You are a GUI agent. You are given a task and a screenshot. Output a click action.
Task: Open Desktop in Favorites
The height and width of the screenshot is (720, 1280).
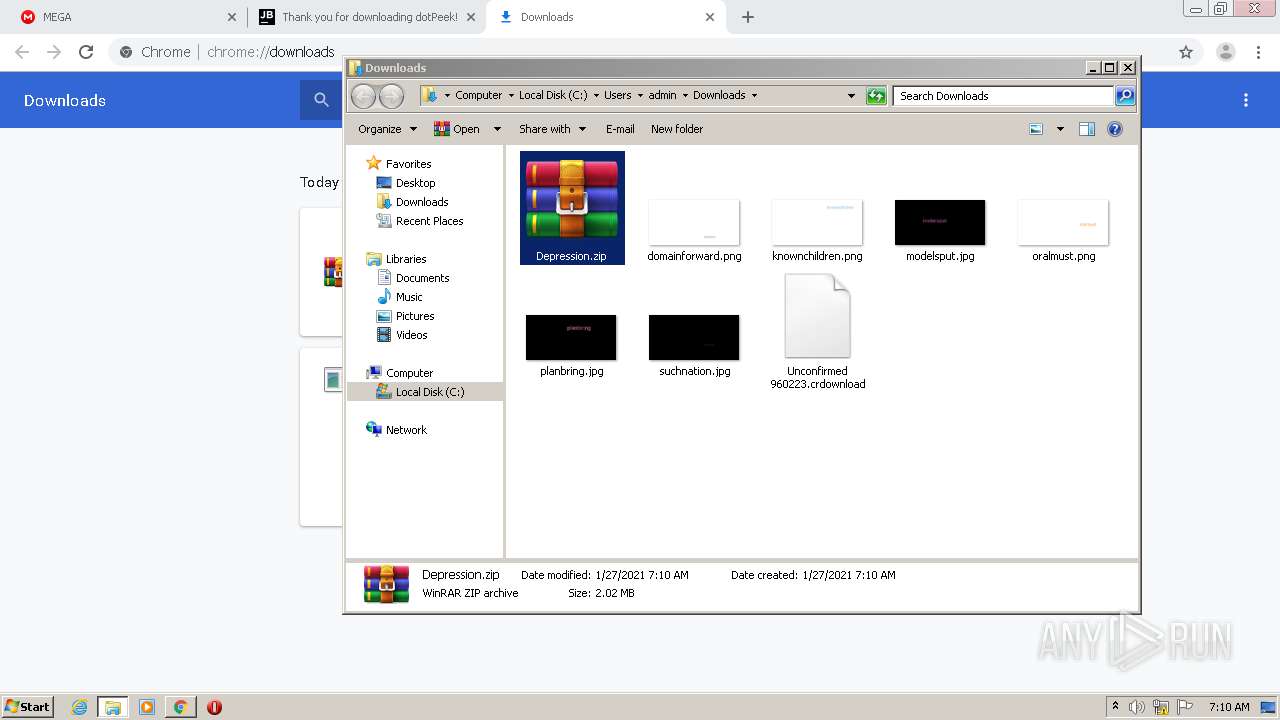point(406,183)
